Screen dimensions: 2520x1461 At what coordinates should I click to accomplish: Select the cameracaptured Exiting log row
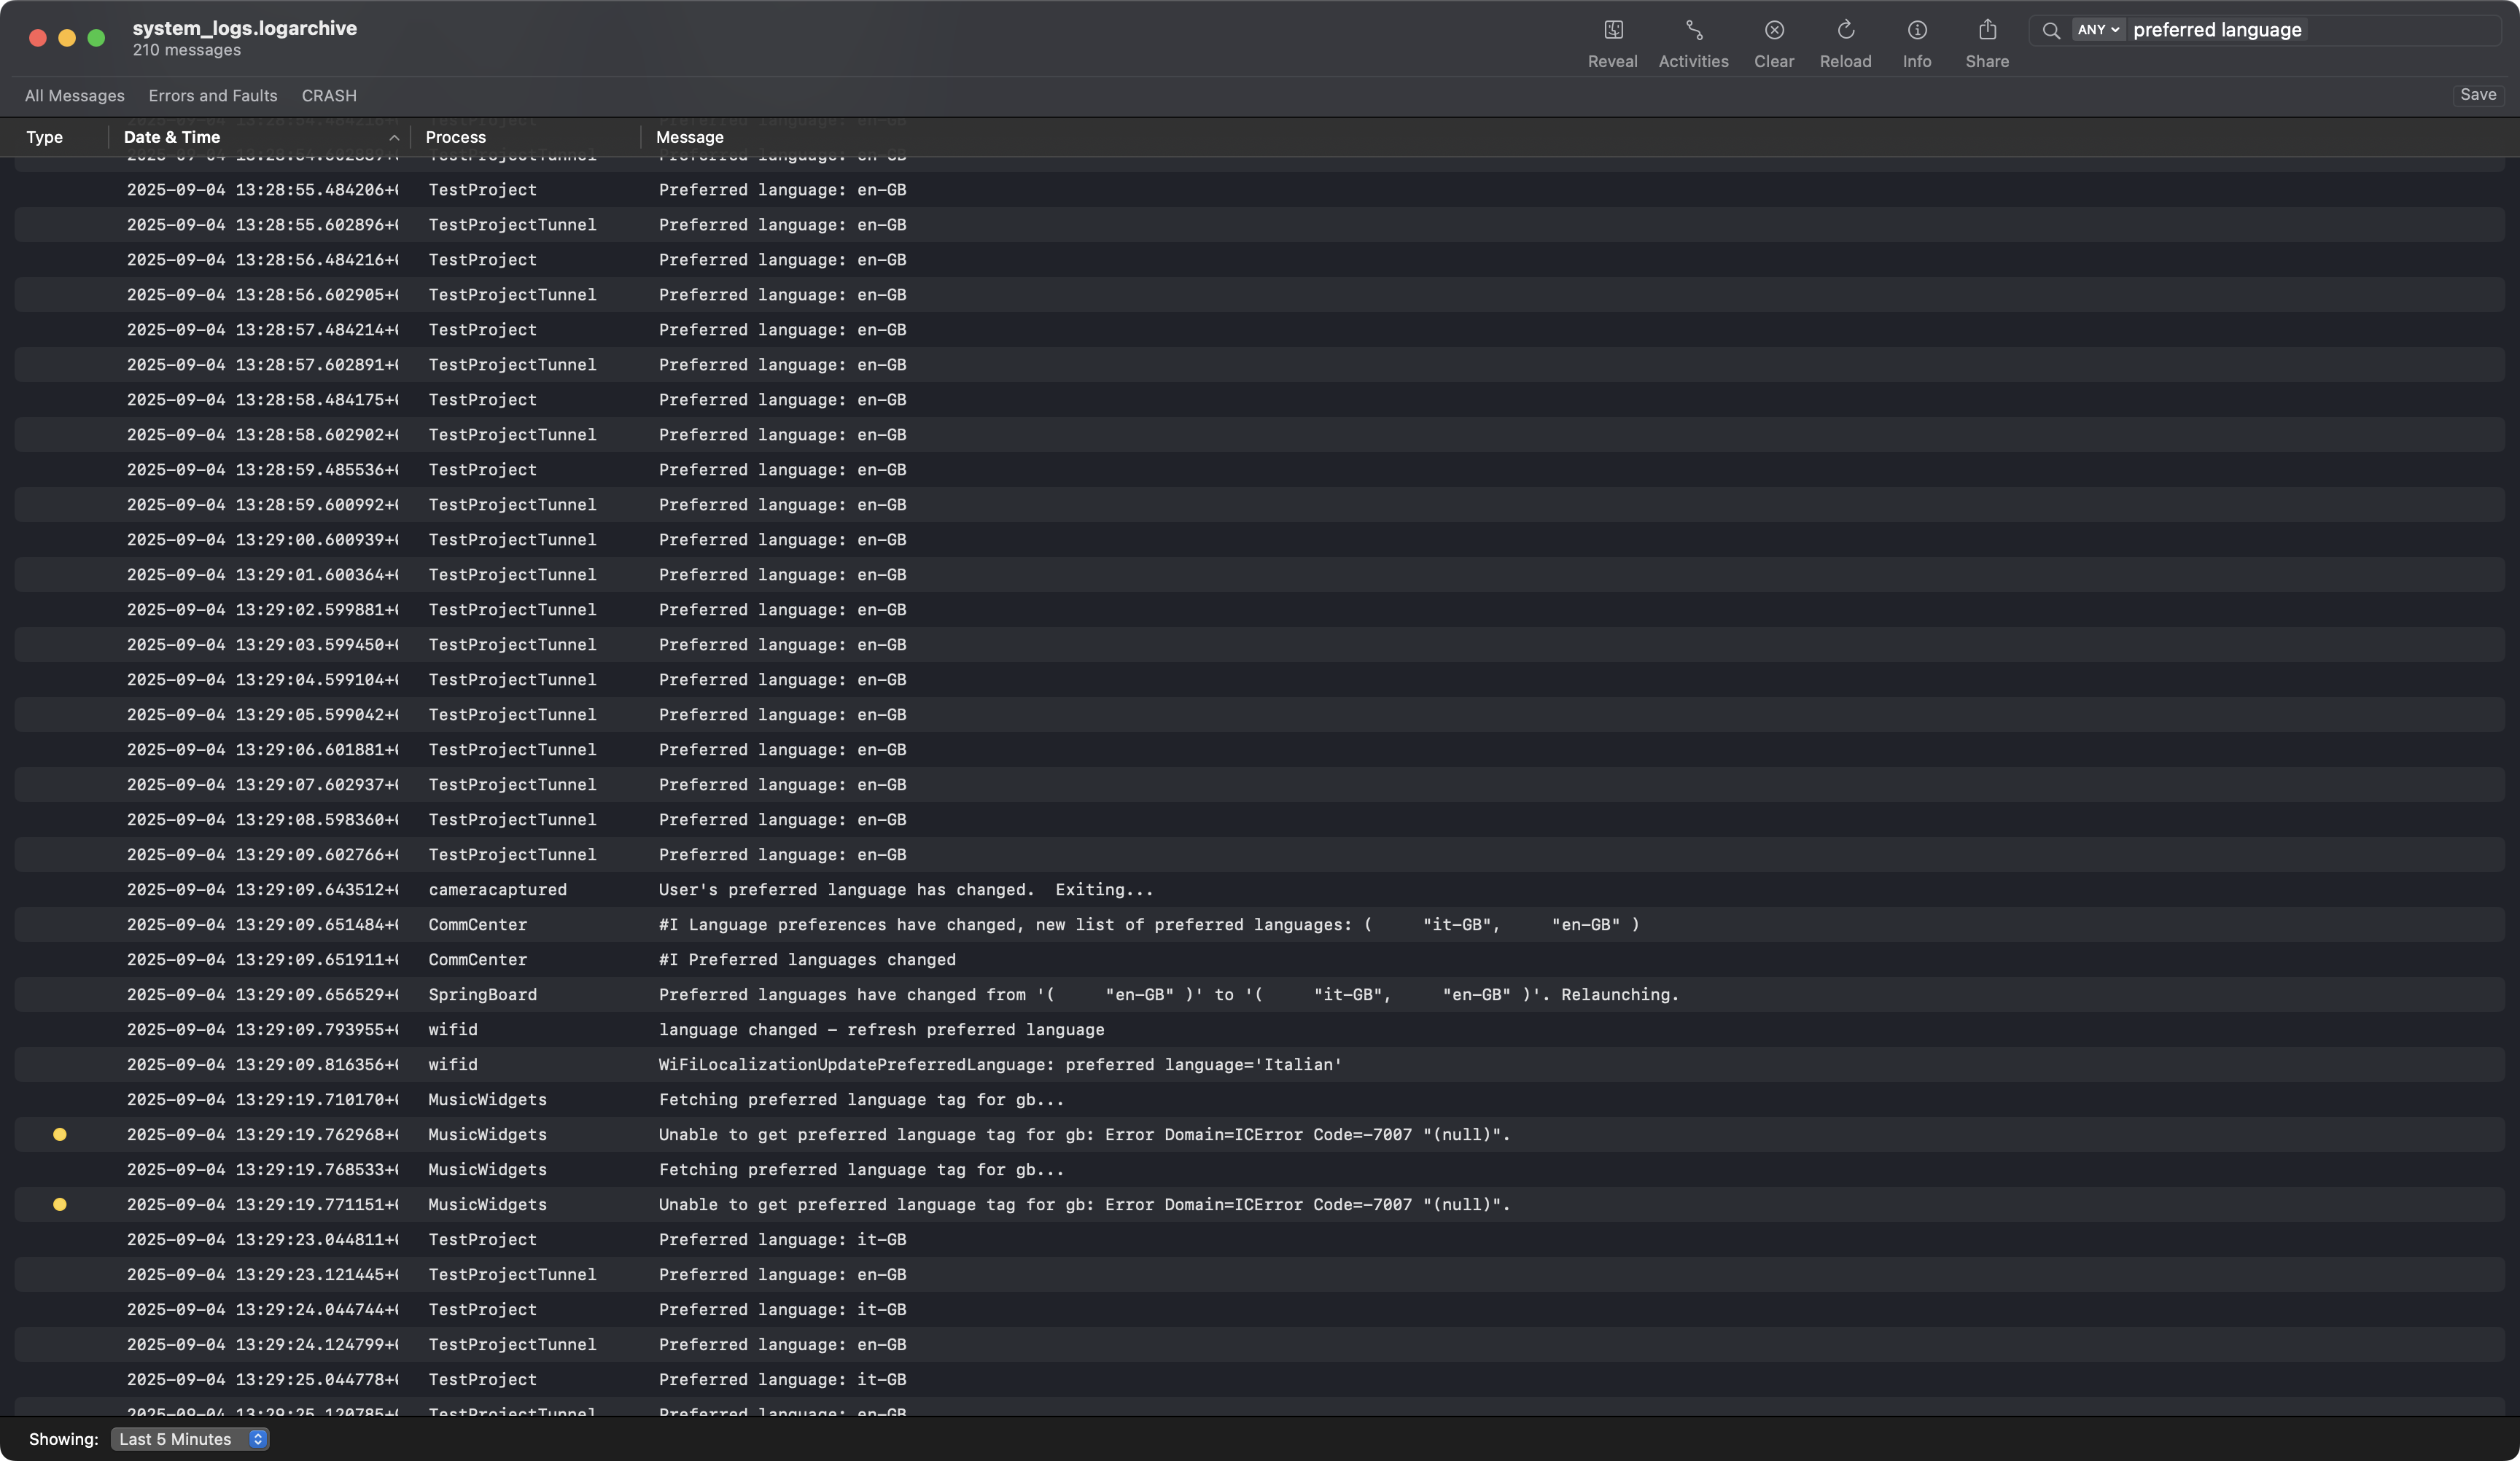tap(1259, 889)
